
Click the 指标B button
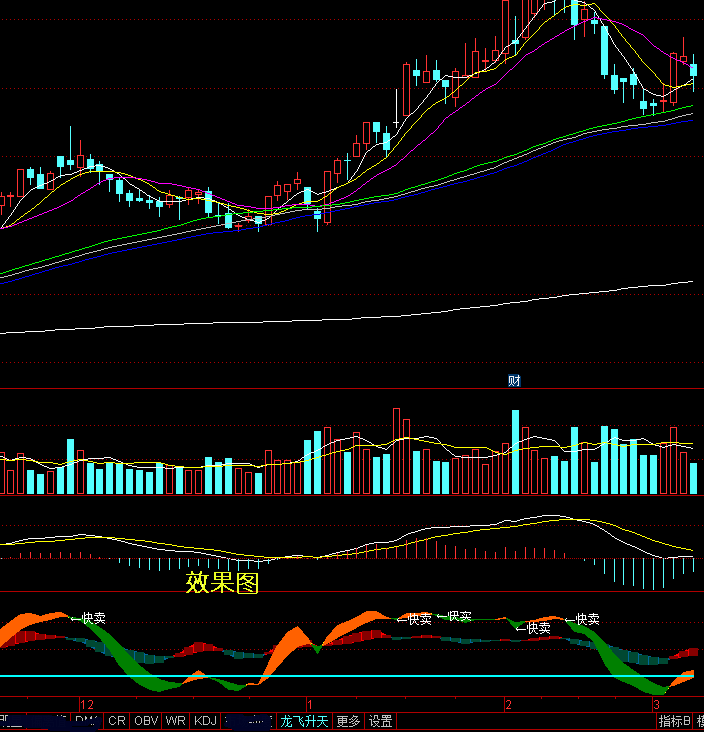[674, 721]
